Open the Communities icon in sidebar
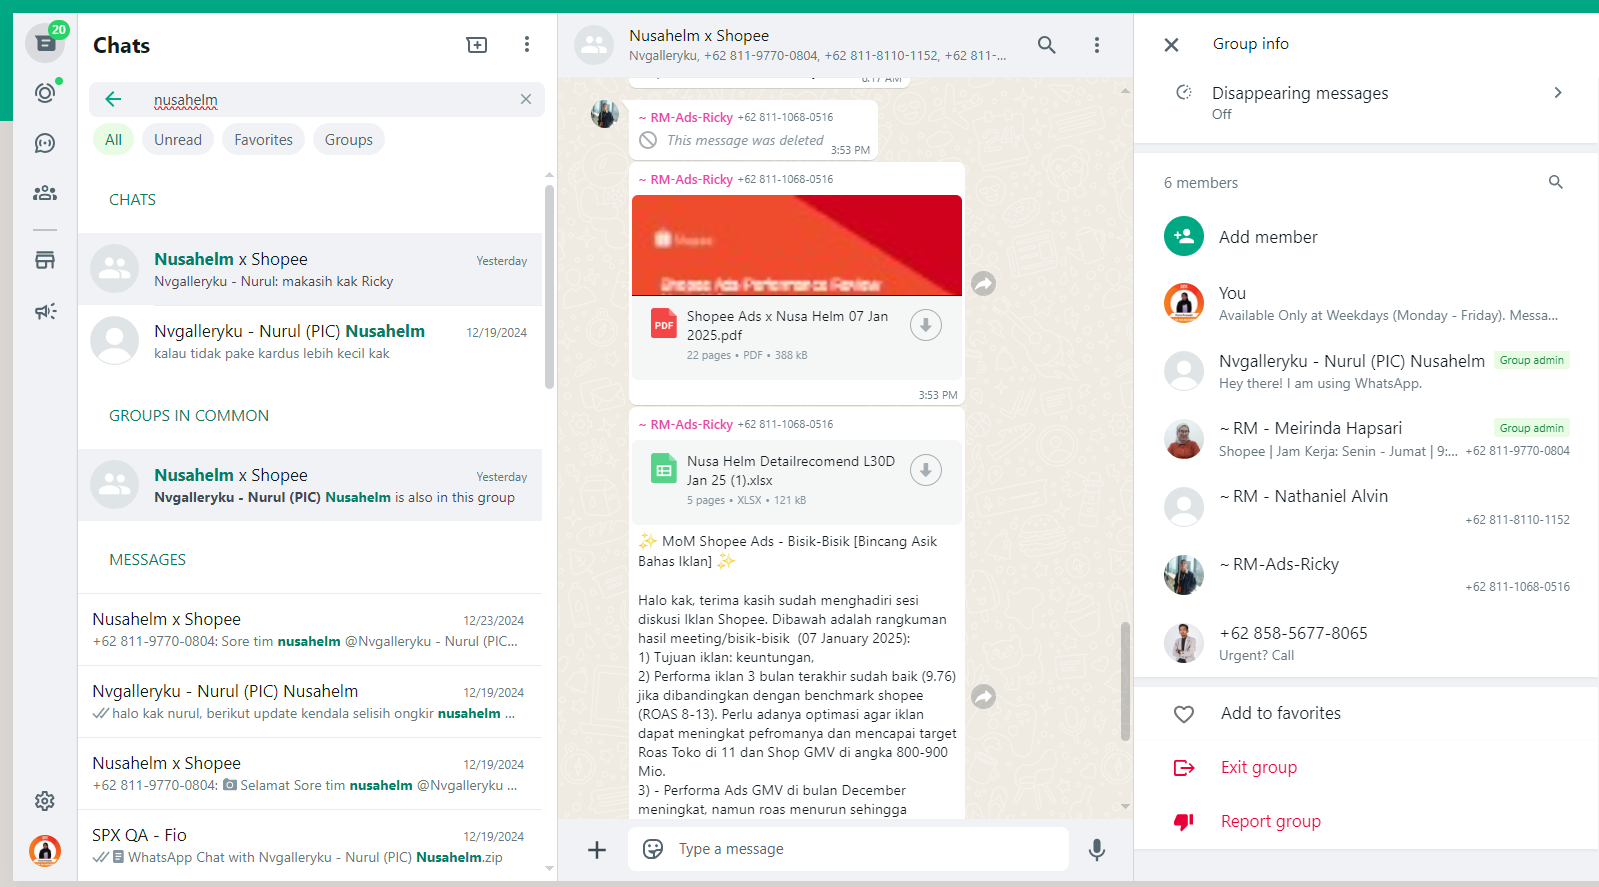The image size is (1599, 887). [x=45, y=193]
